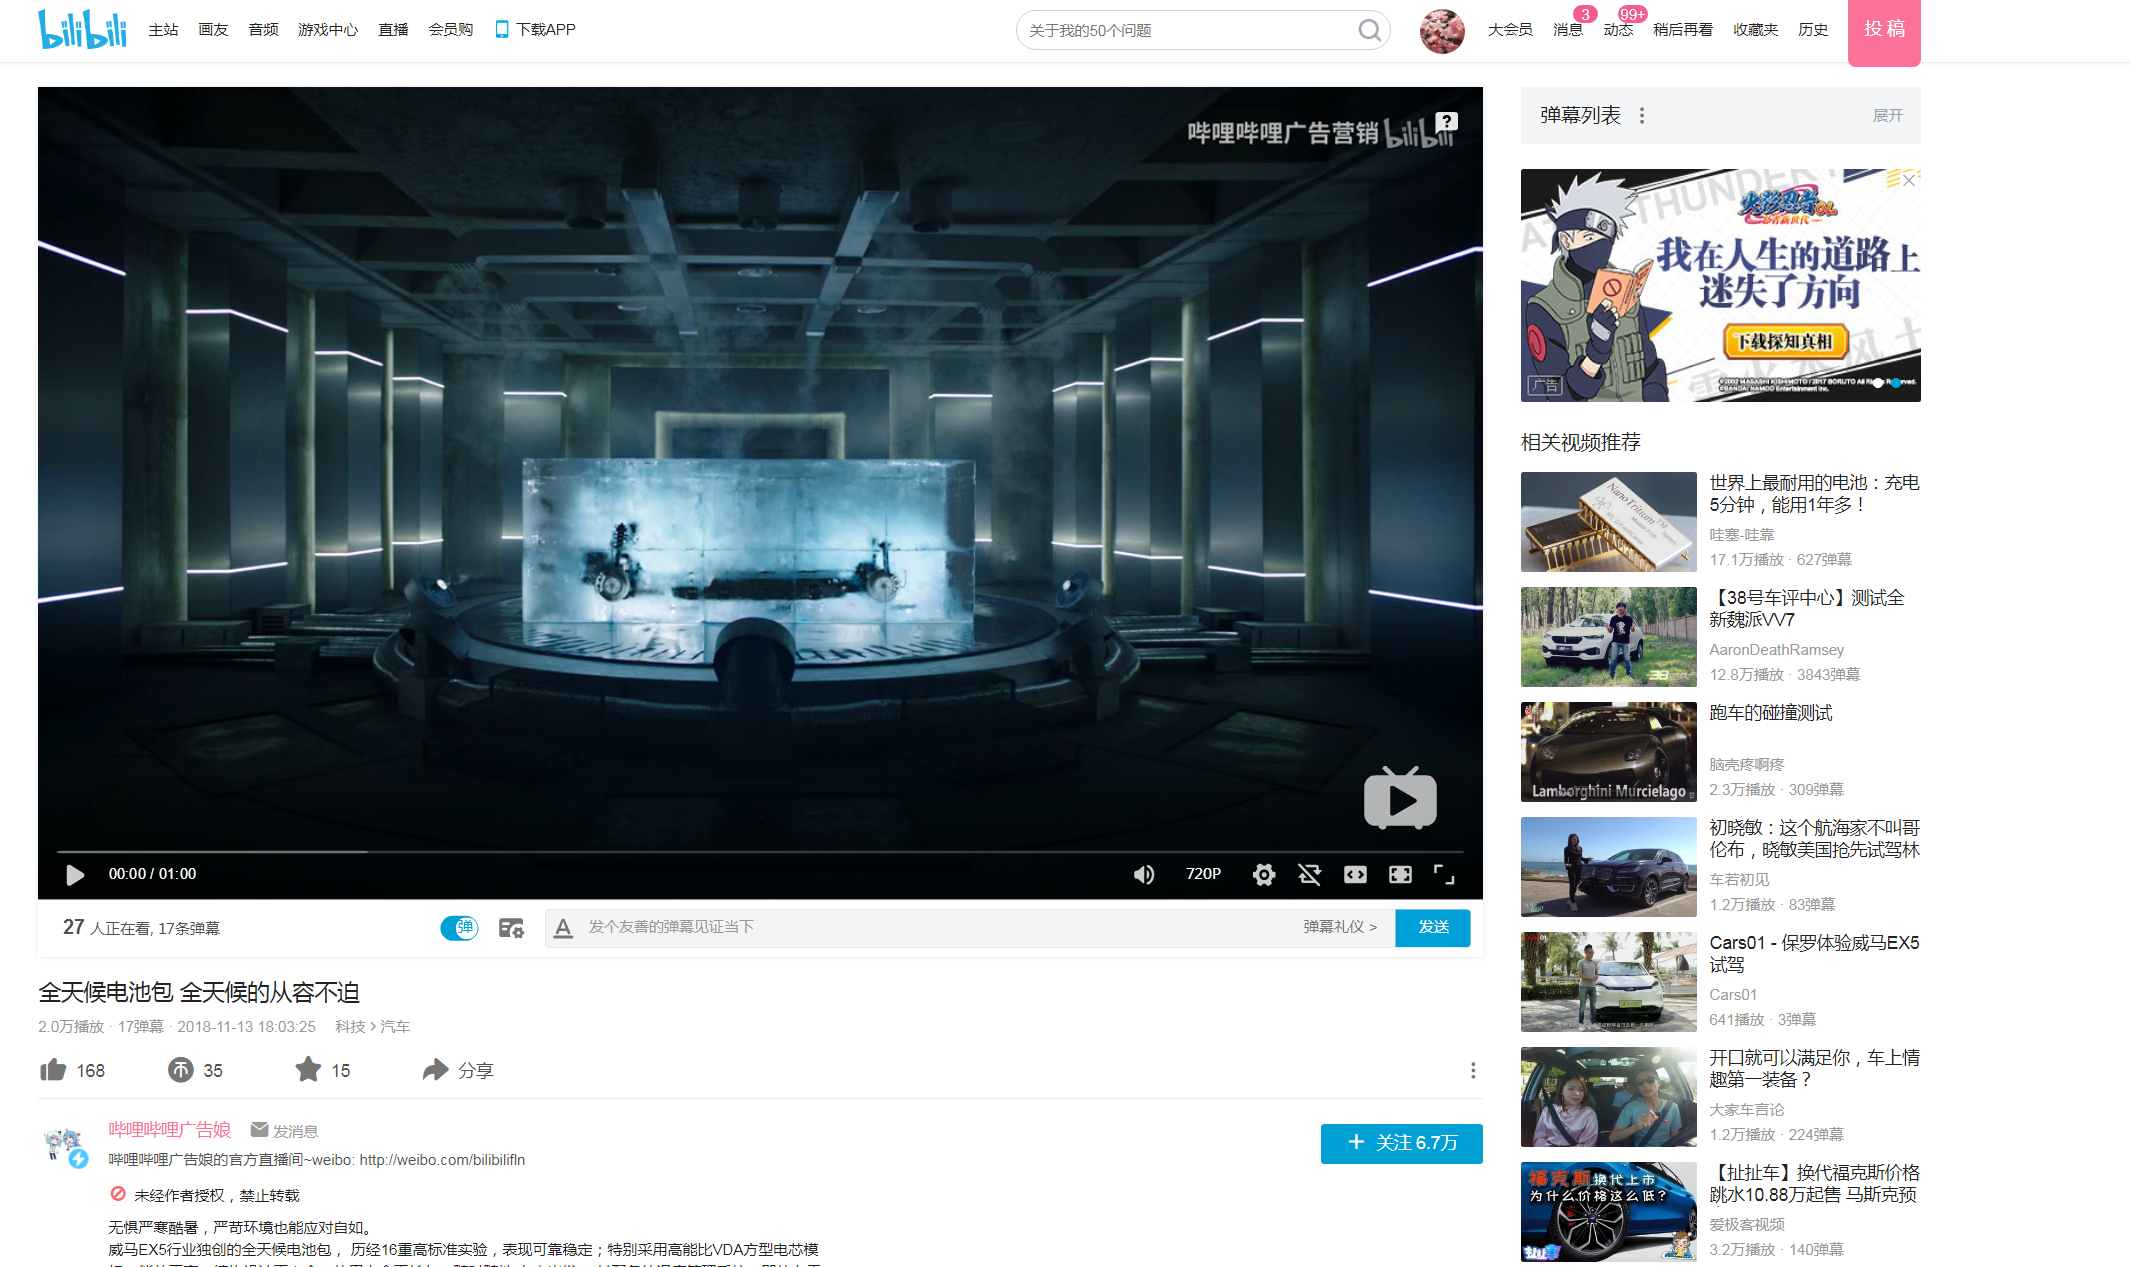Favorite the video with star icon
Image resolution: width=2130 pixels, height=1267 pixels.
308,1070
